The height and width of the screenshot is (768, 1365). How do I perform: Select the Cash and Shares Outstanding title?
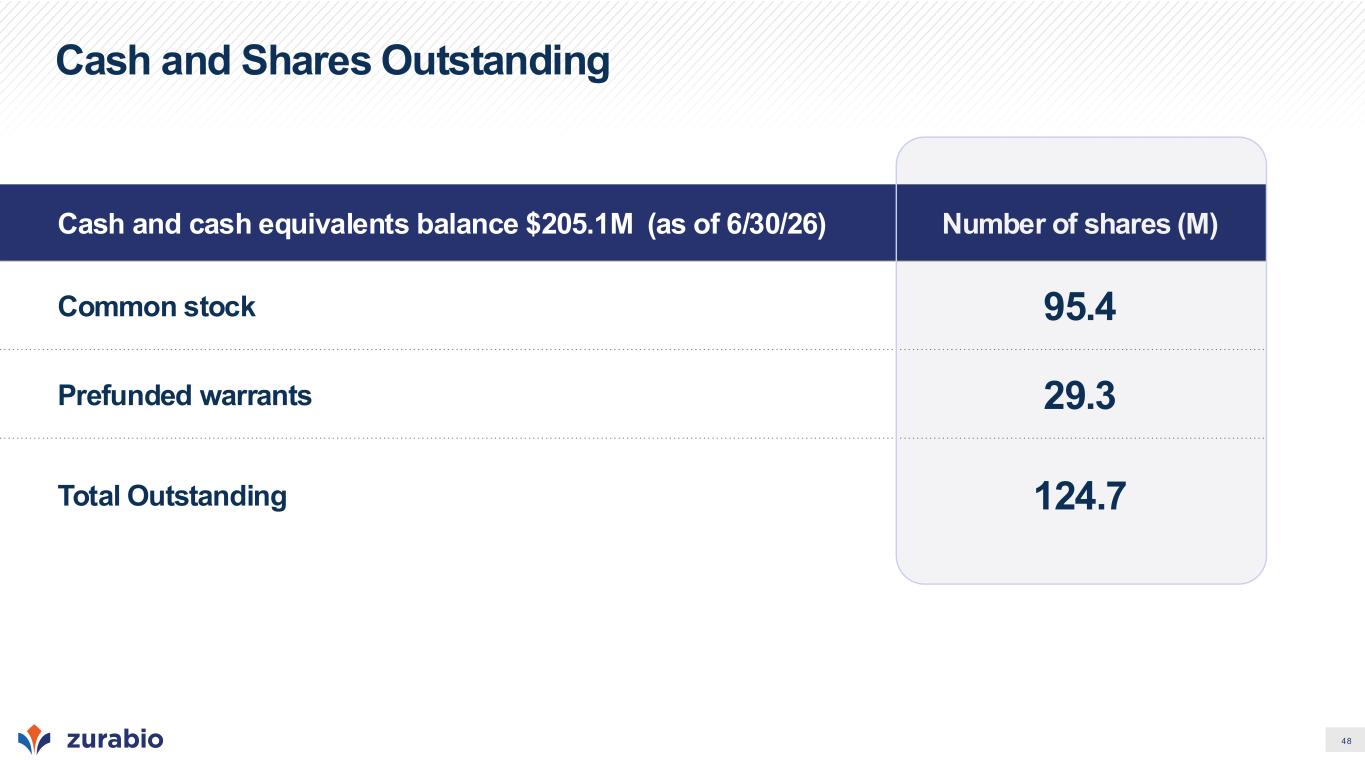[332, 61]
